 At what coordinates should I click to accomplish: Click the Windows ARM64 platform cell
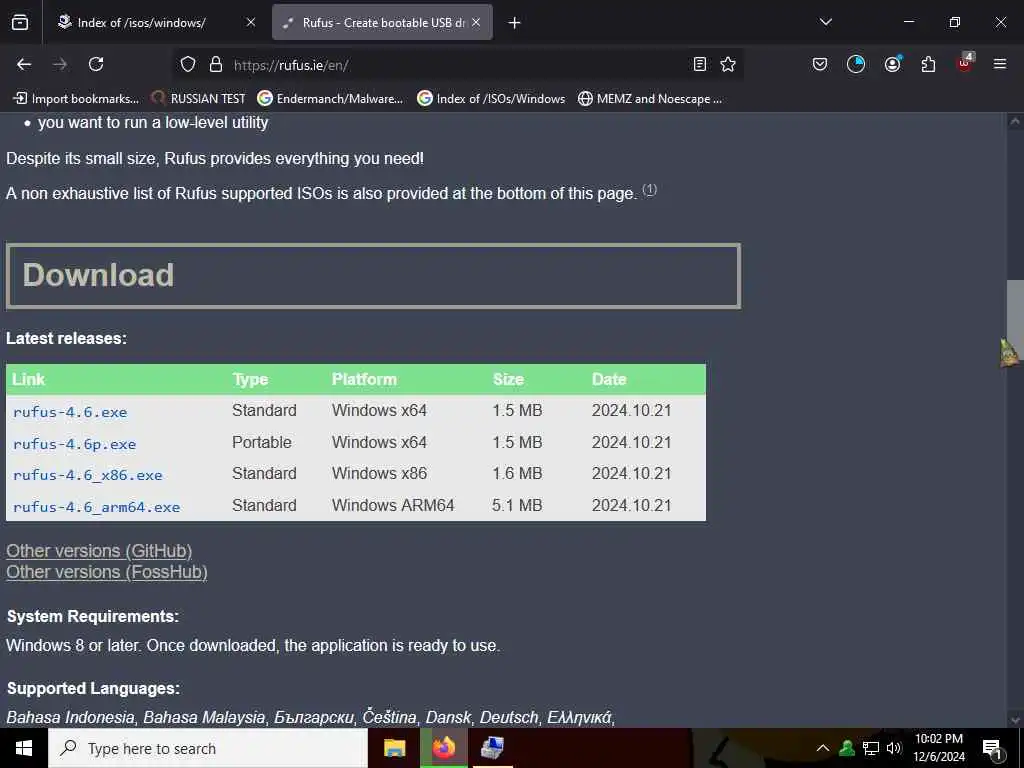point(392,505)
